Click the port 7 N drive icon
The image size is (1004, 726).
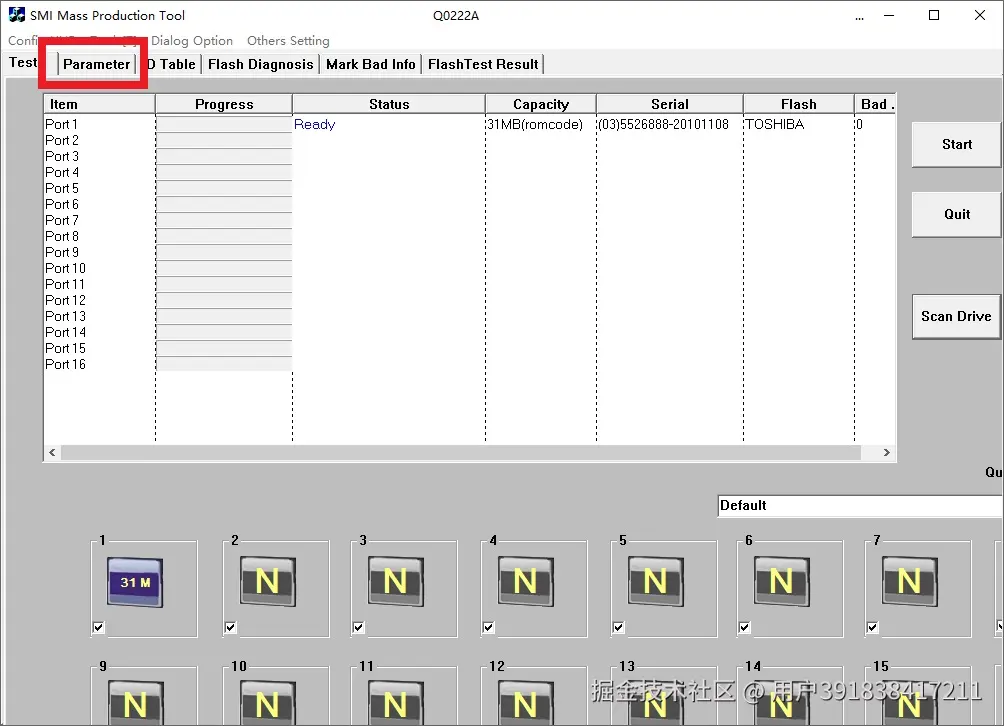[x=910, y=581]
